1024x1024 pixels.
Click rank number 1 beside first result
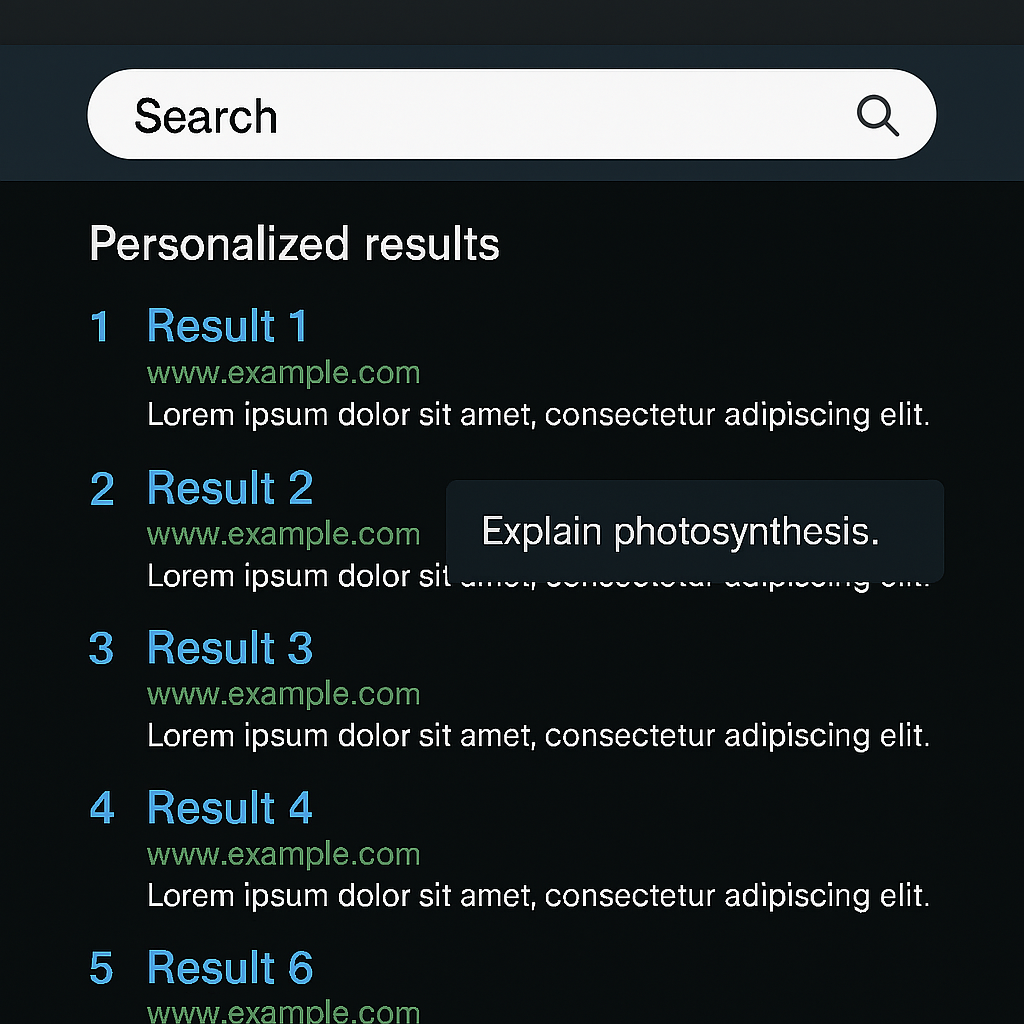(100, 327)
